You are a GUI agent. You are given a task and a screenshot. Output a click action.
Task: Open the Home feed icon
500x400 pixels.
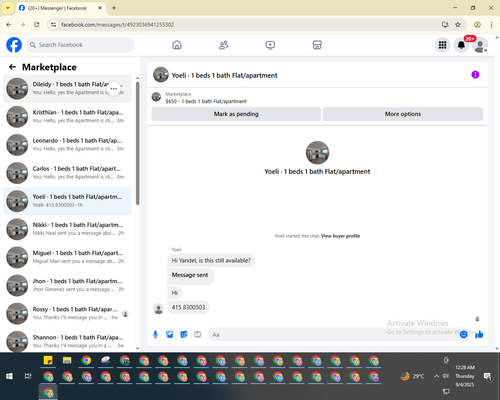click(177, 45)
